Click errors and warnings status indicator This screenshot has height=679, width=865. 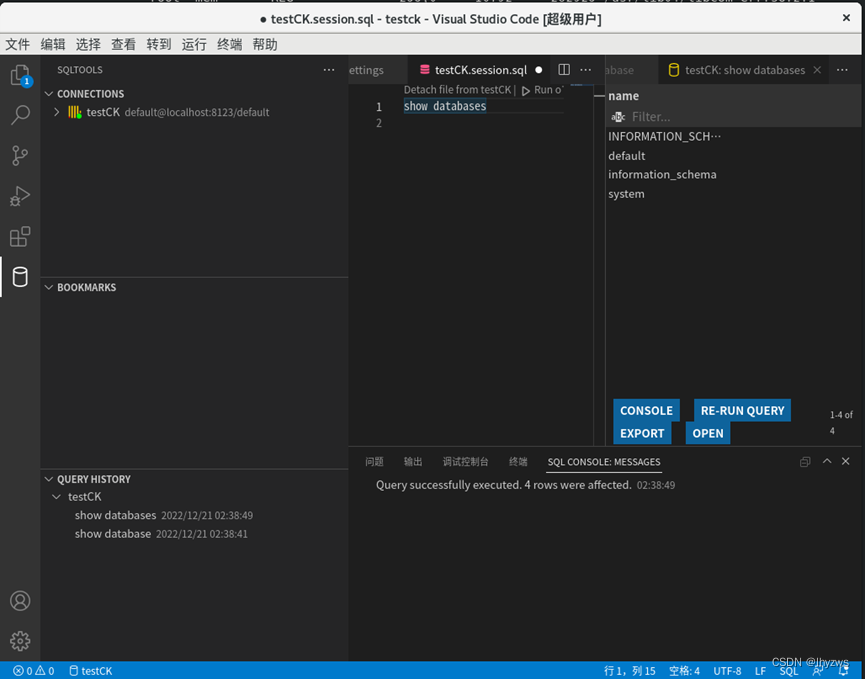click(x=34, y=671)
